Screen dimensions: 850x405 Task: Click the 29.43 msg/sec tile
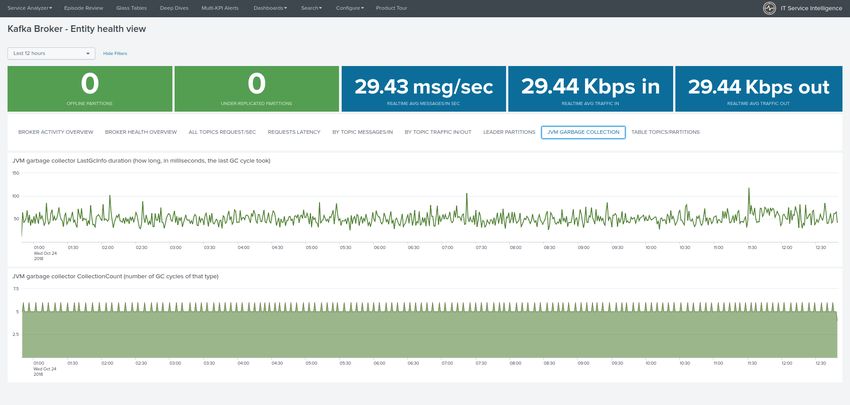[423, 89]
